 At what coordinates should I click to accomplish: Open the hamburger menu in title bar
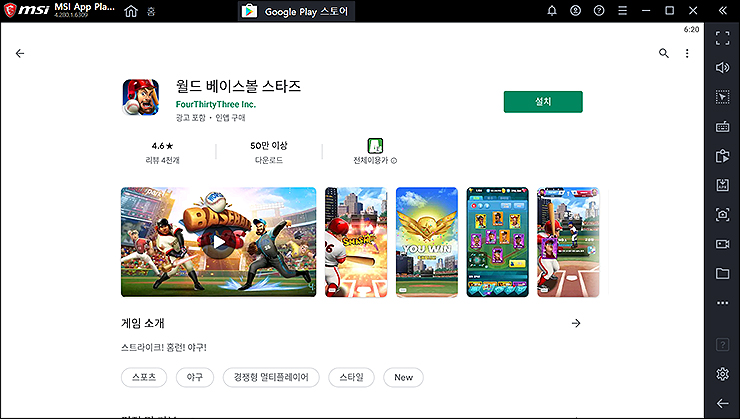coord(622,10)
